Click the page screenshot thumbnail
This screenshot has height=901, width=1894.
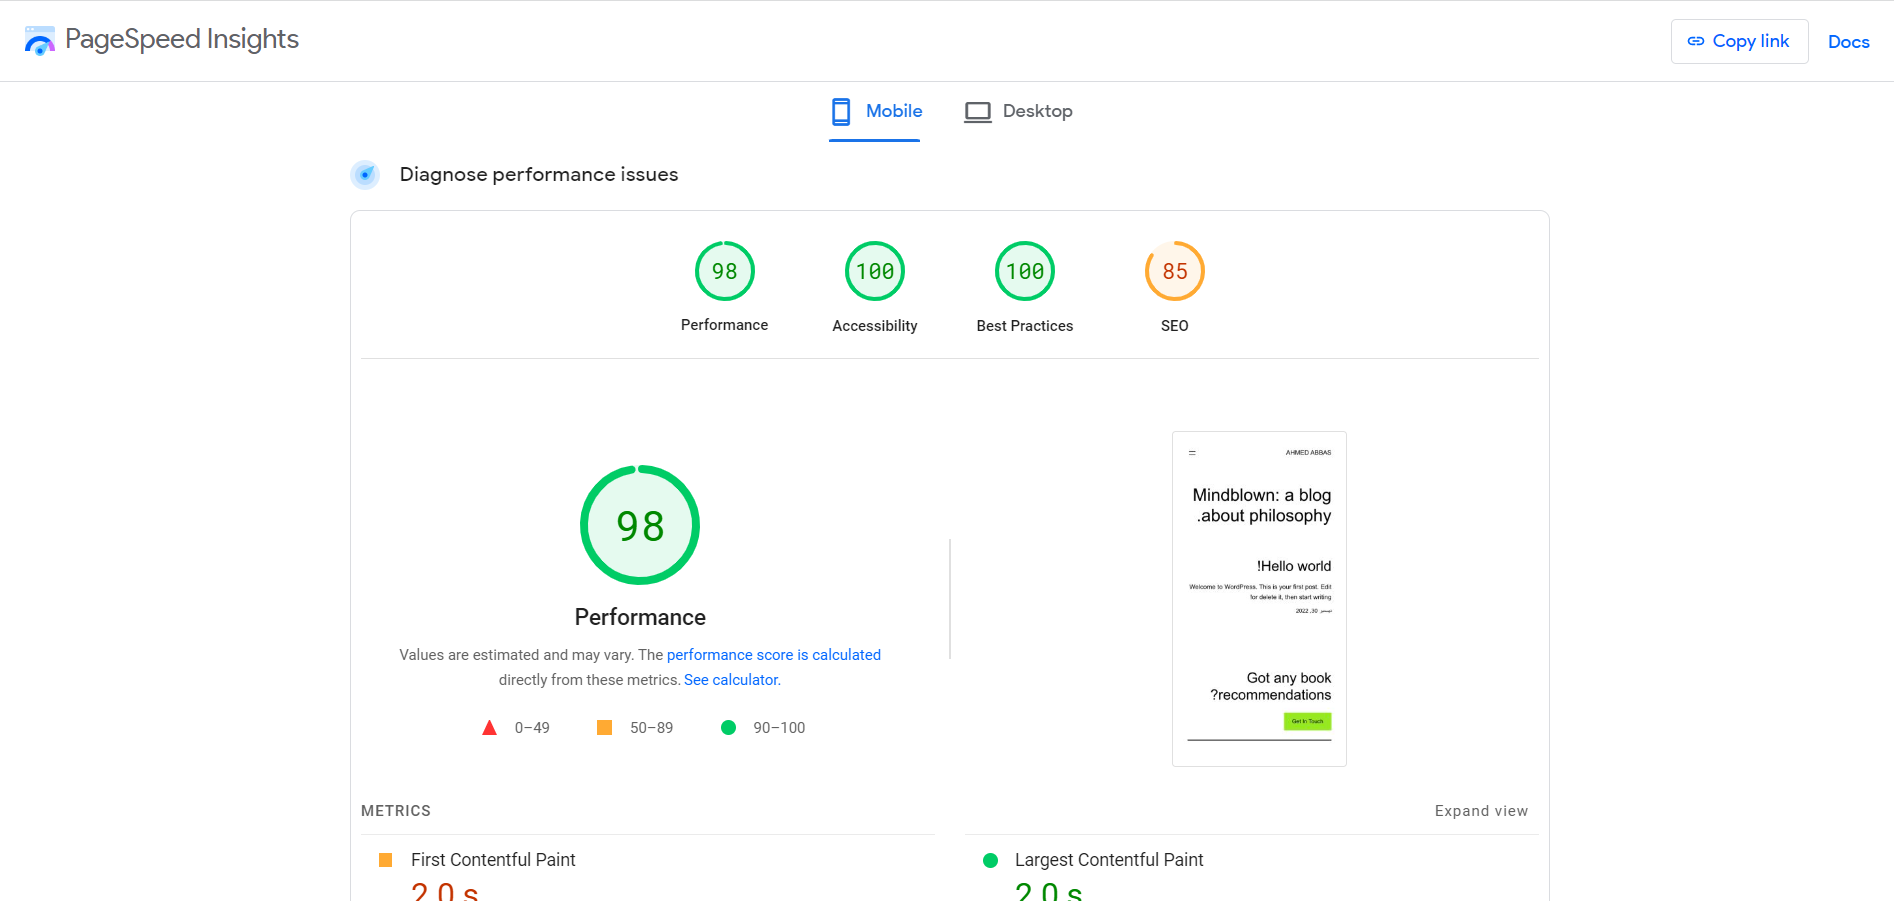[1259, 598]
